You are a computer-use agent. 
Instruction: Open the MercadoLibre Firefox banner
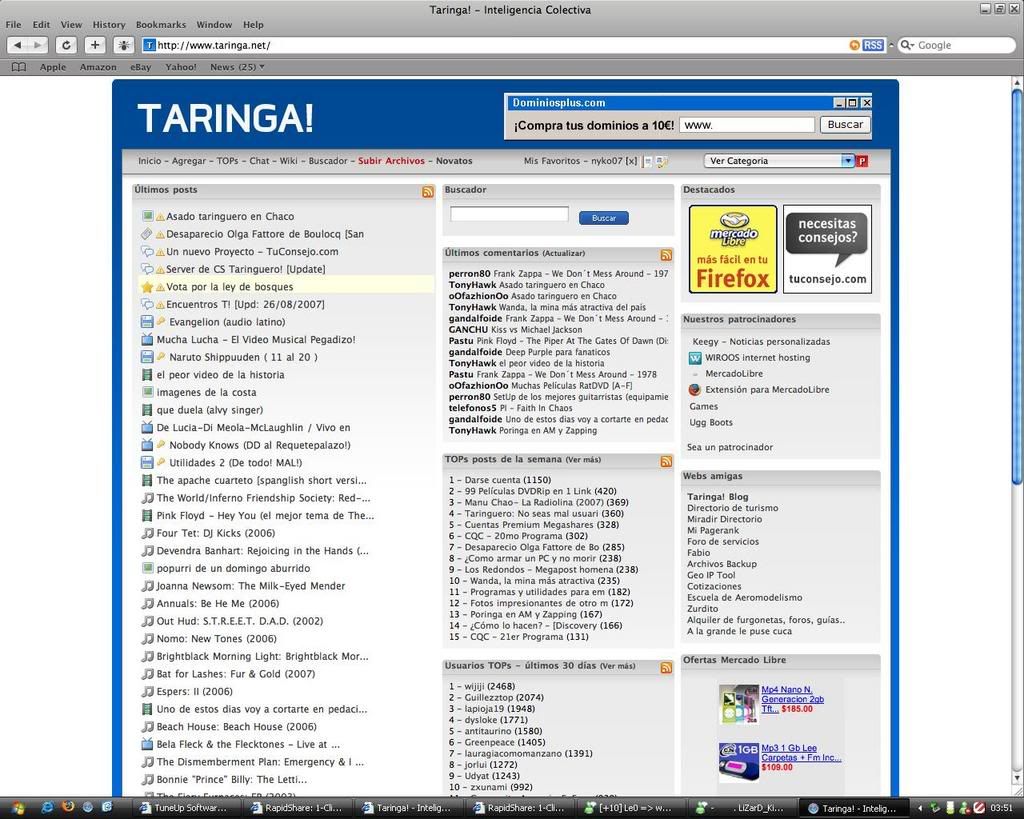733,249
